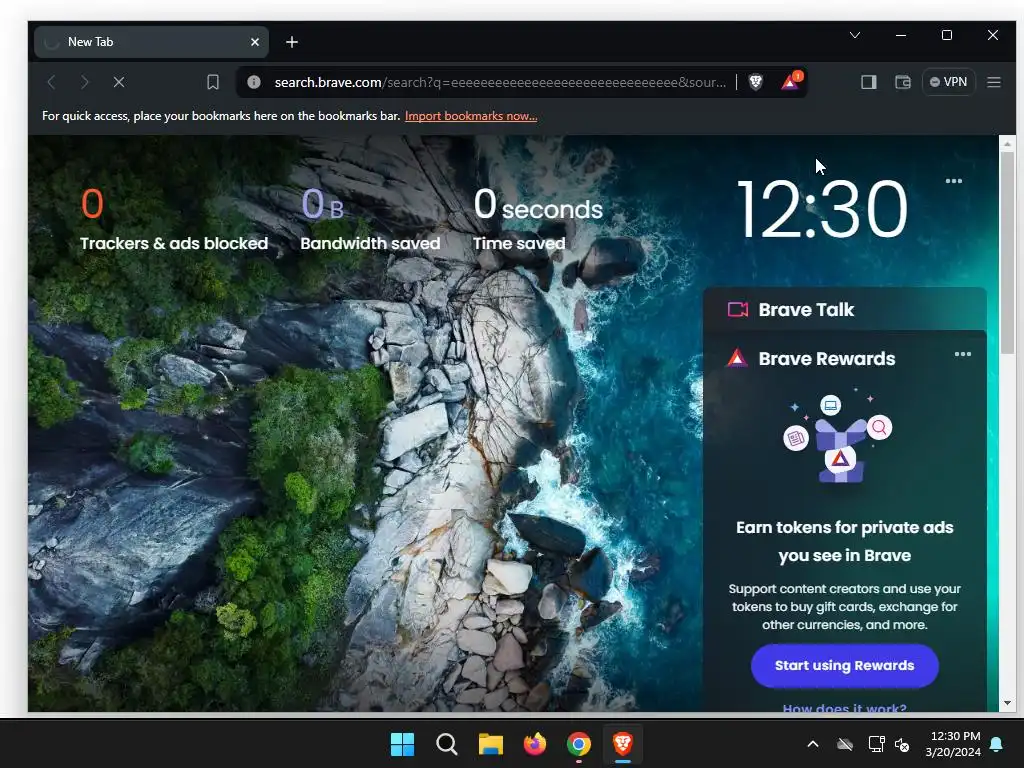Viewport: 1024px width, 768px height.
Task: Select the New Tab browser tab
Action: coord(152,42)
